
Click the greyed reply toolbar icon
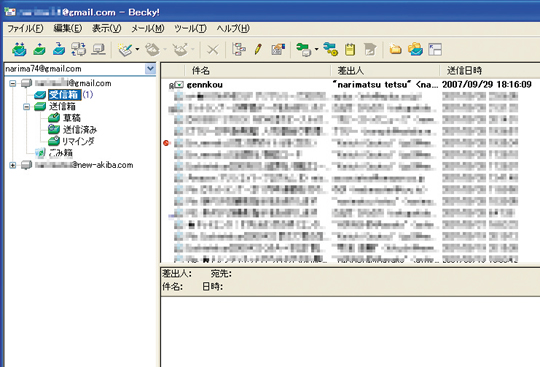(x=152, y=50)
